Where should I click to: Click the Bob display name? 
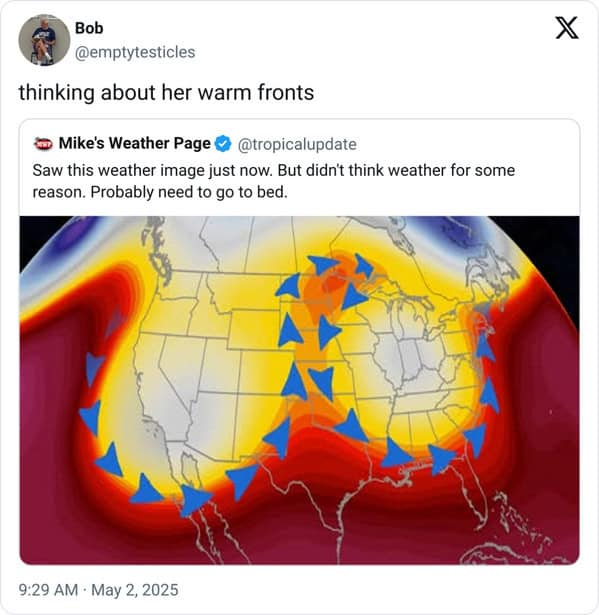[x=89, y=28]
